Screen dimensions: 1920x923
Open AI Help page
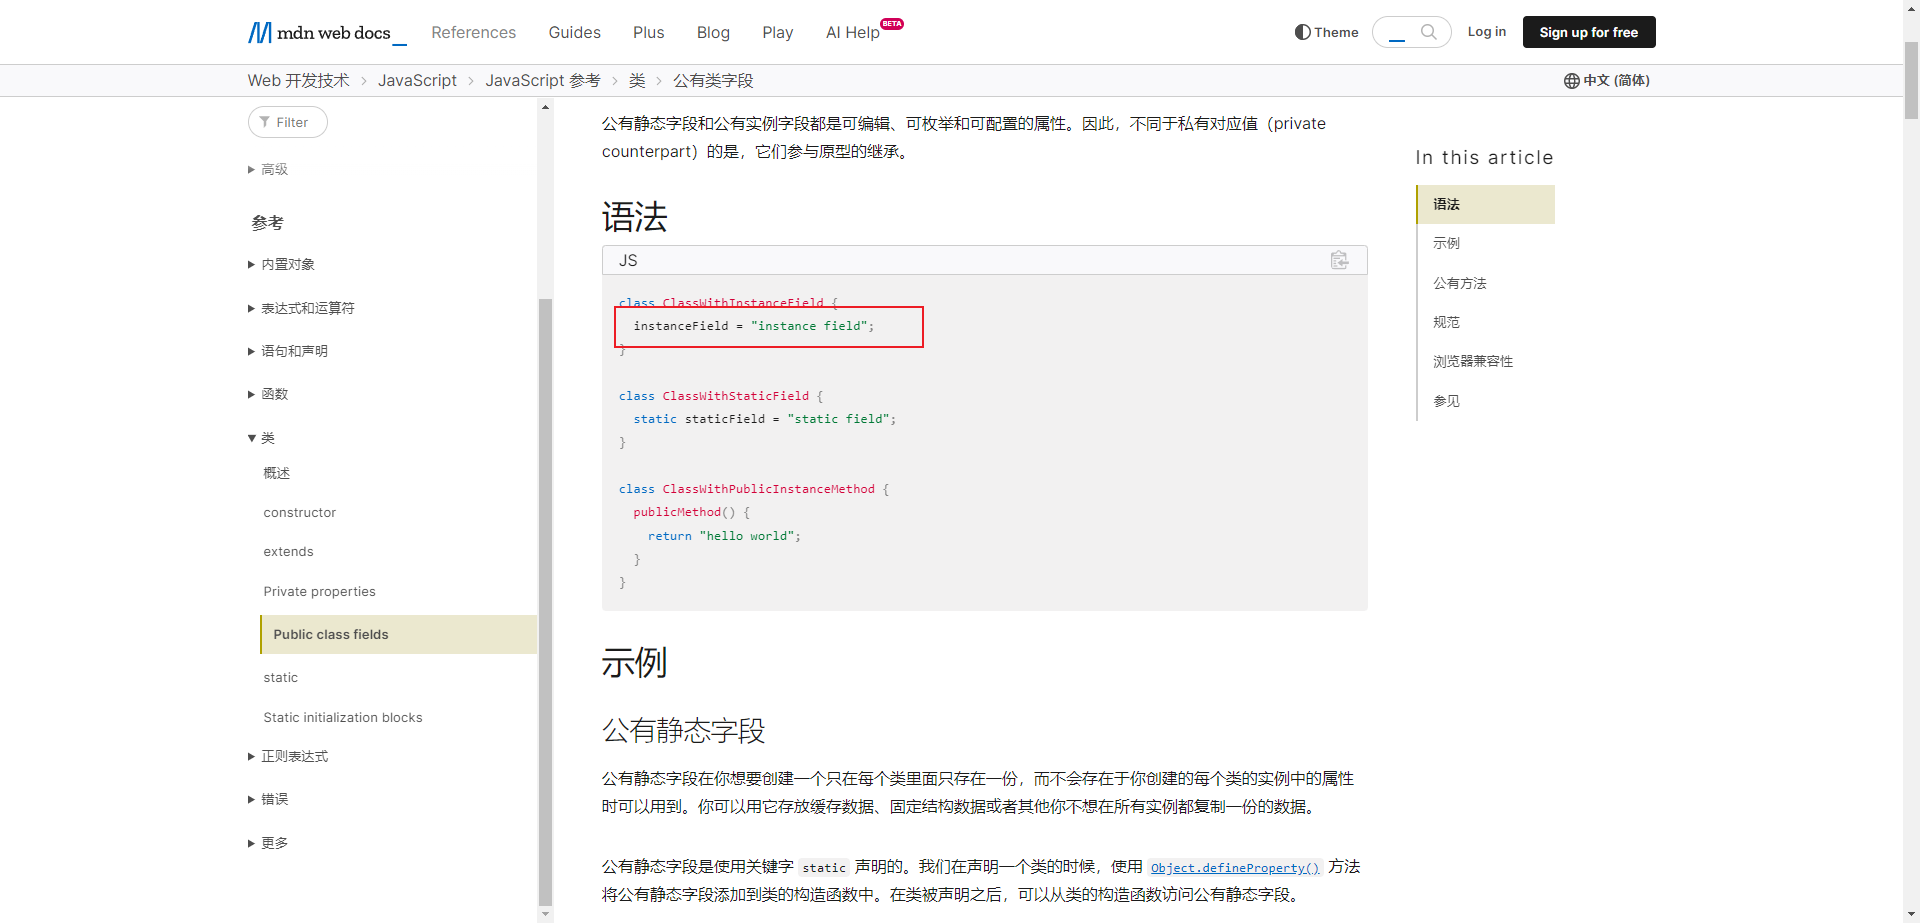[x=852, y=33]
